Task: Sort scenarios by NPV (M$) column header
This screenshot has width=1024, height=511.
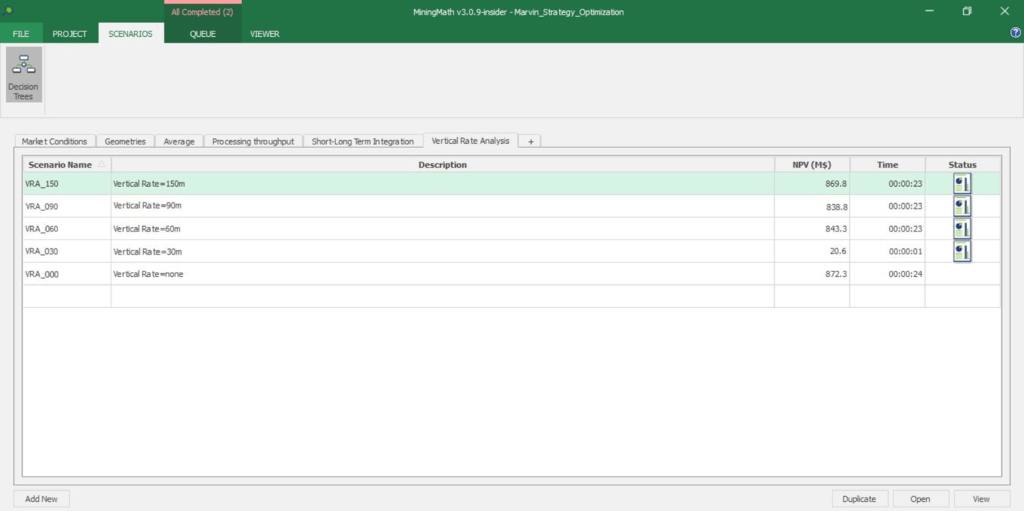Action: [811, 164]
